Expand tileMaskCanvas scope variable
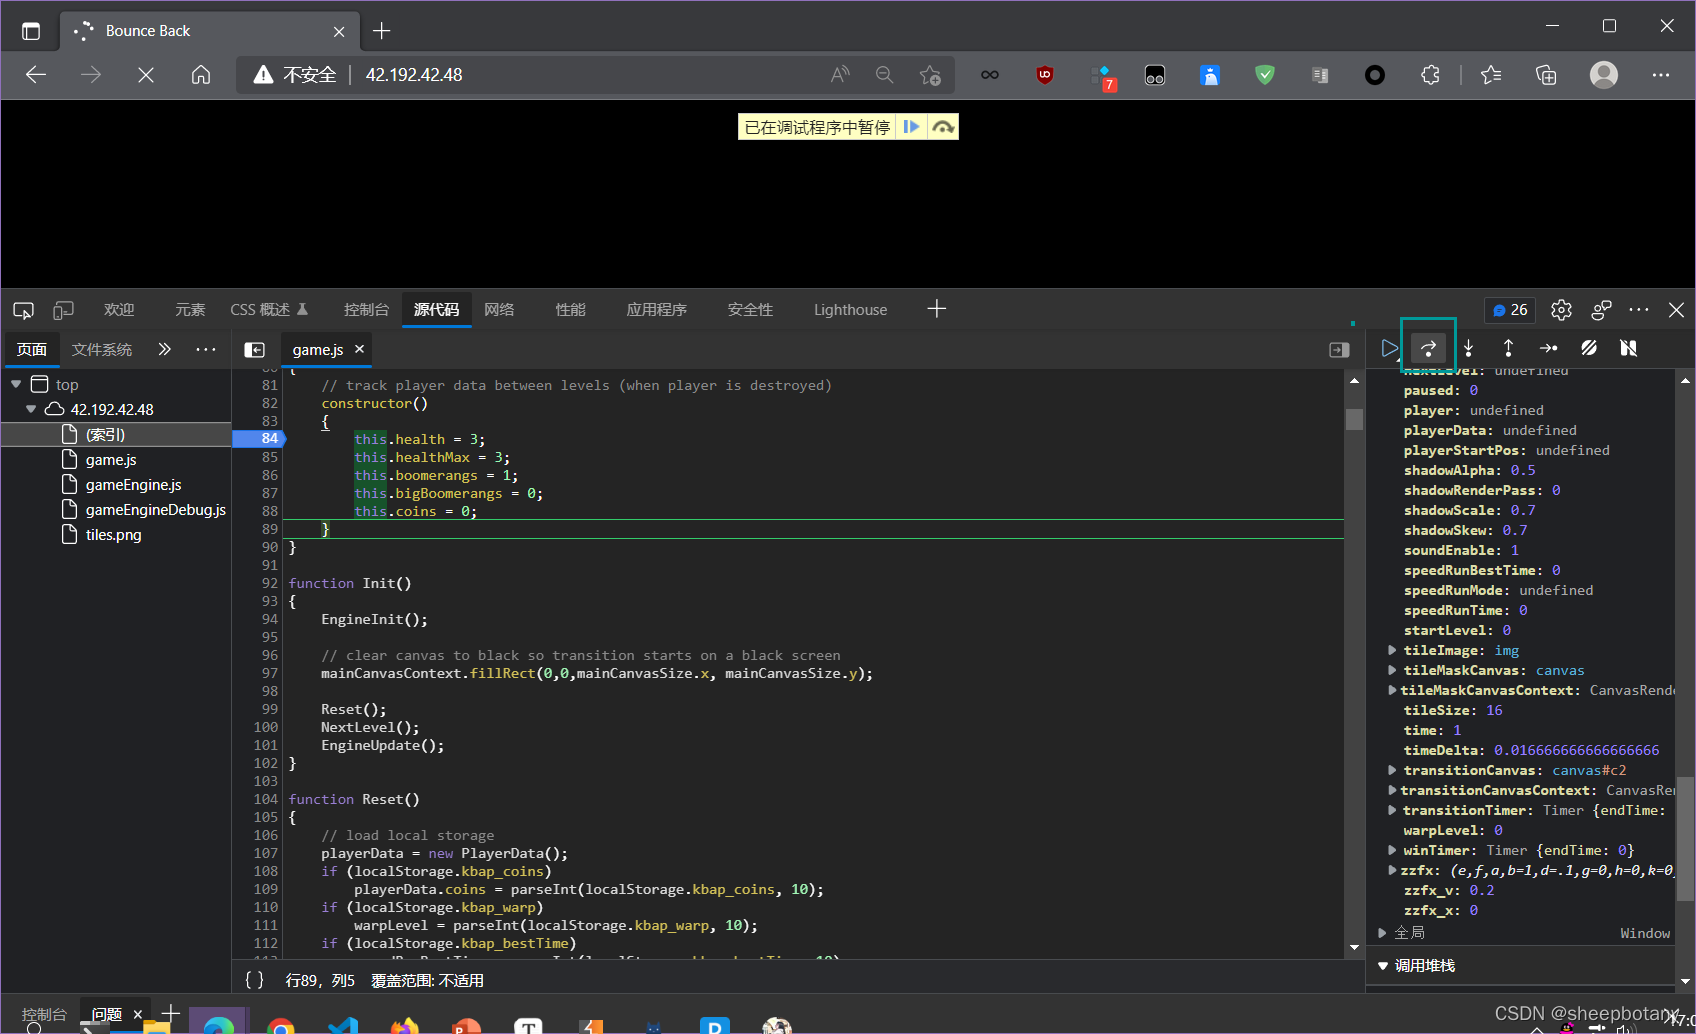Screen dimensions: 1696x1034 click(x=1392, y=670)
